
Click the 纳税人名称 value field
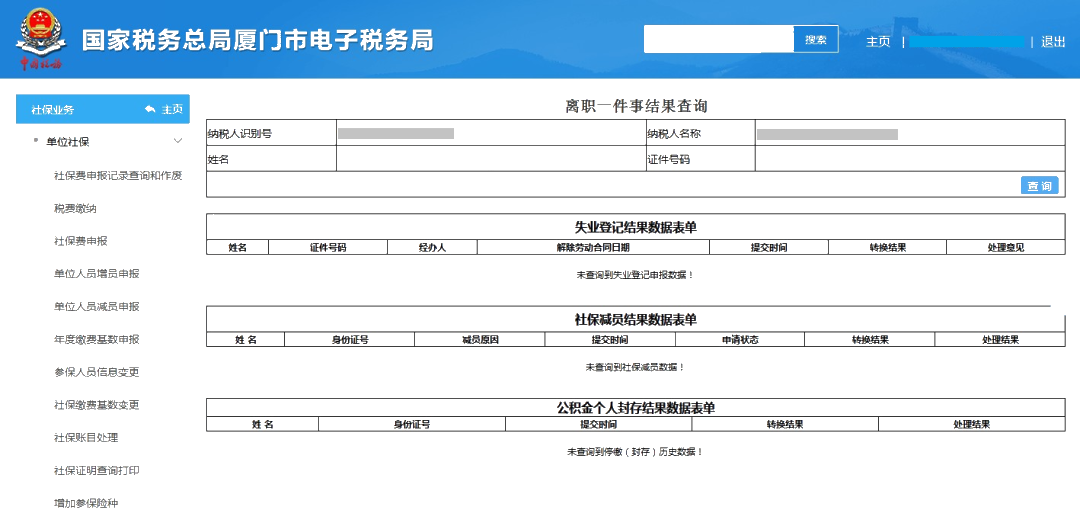[910, 134]
